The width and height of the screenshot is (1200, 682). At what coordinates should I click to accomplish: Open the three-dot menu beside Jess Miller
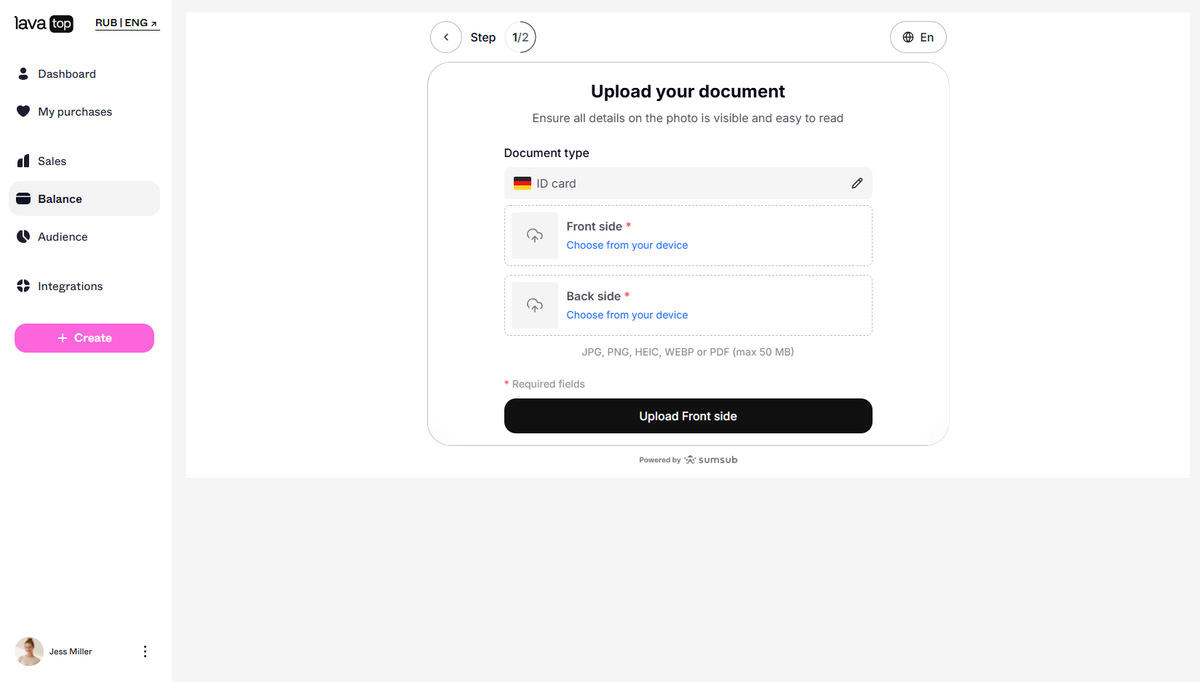tap(145, 651)
